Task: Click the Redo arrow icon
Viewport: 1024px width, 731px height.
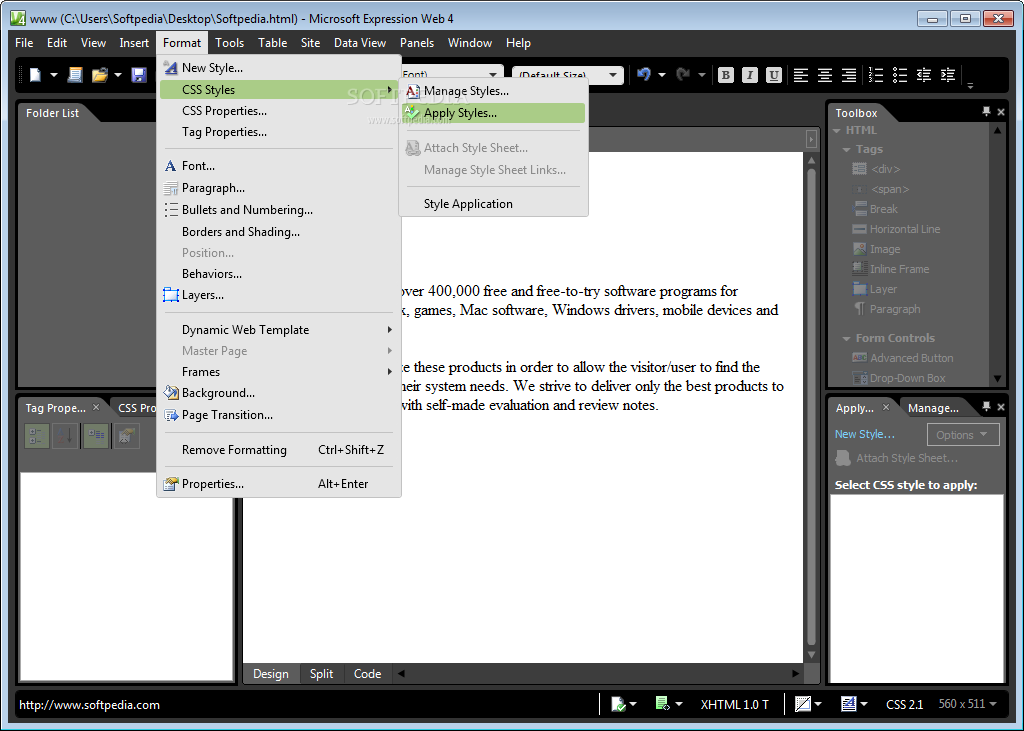Action: [x=683, y=74]
